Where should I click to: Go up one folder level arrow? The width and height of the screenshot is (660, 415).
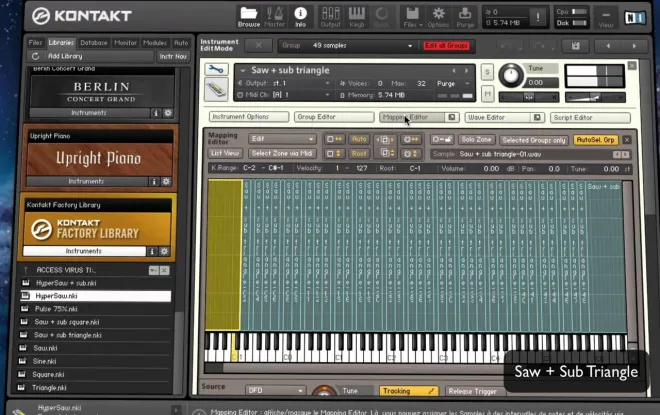(26, 270)
